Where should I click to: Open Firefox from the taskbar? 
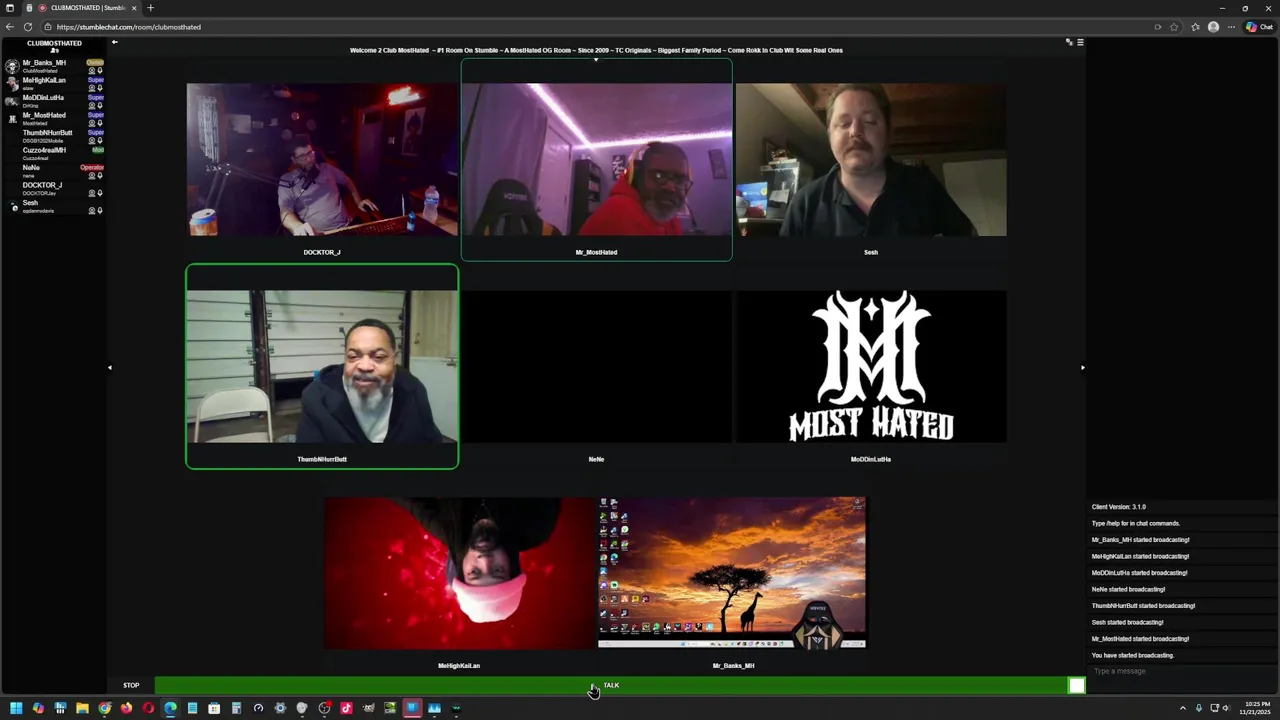(x=126, y=708)
